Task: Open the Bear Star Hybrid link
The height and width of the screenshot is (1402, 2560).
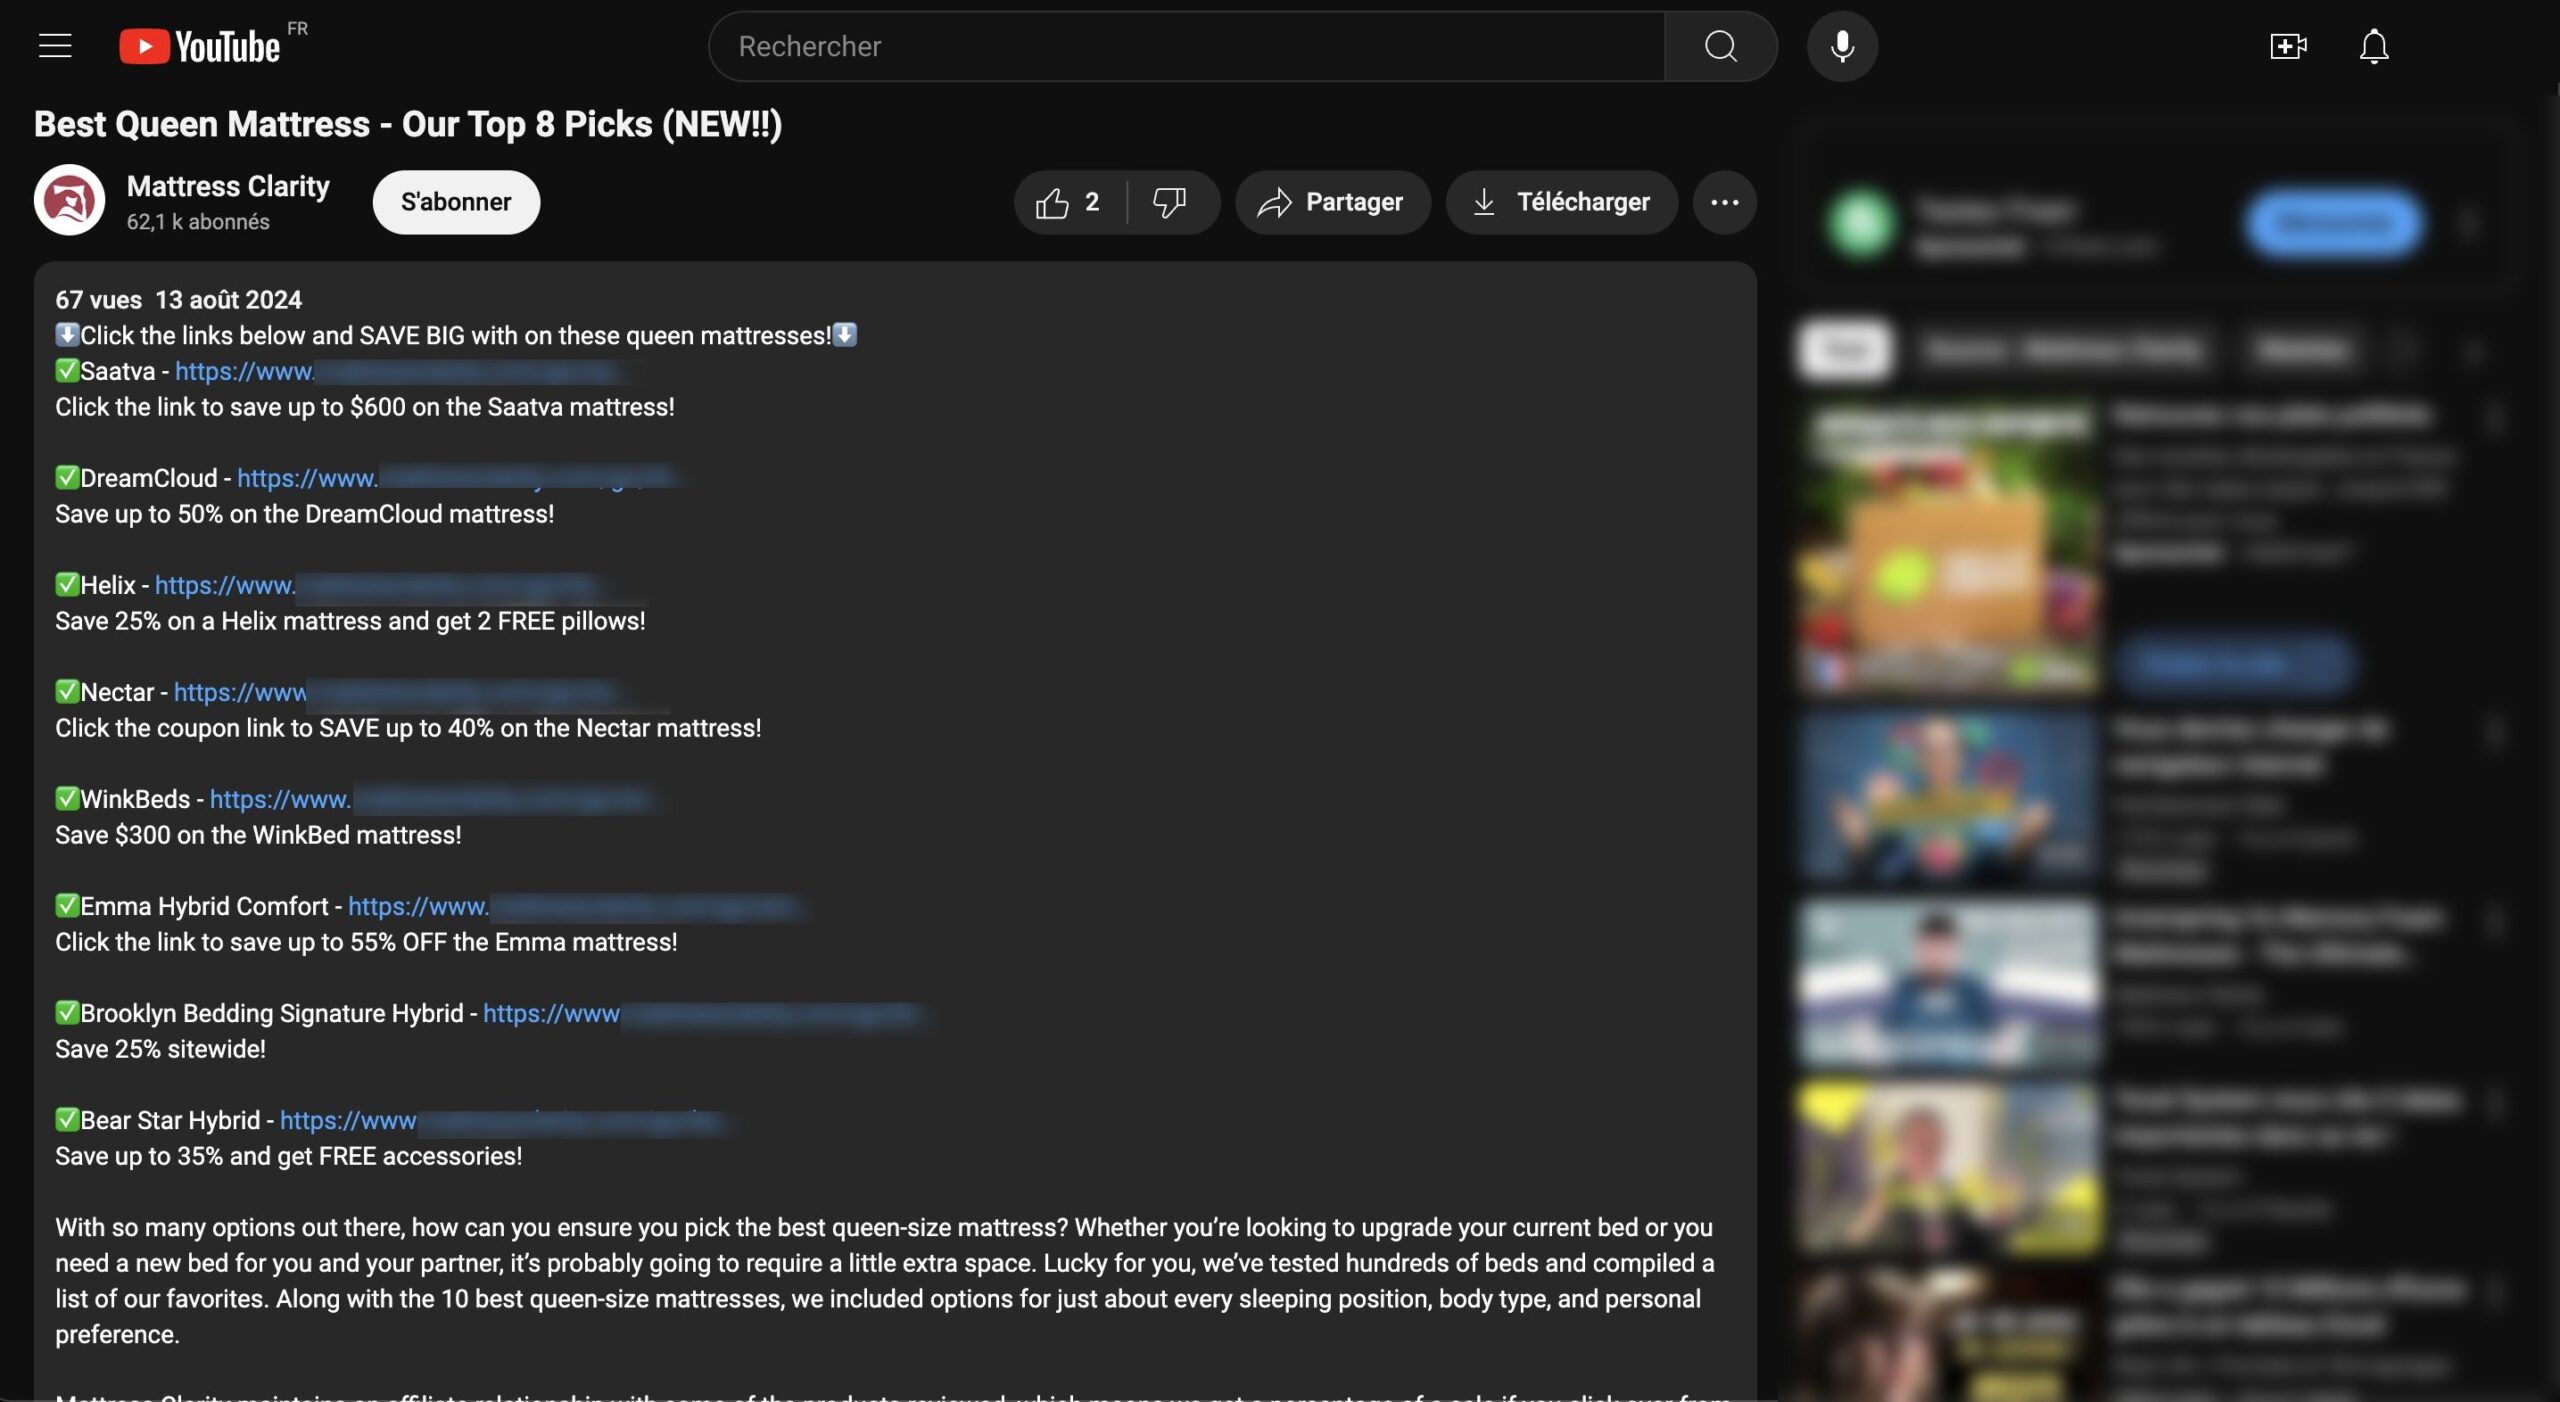Action: coord(505,1120)
